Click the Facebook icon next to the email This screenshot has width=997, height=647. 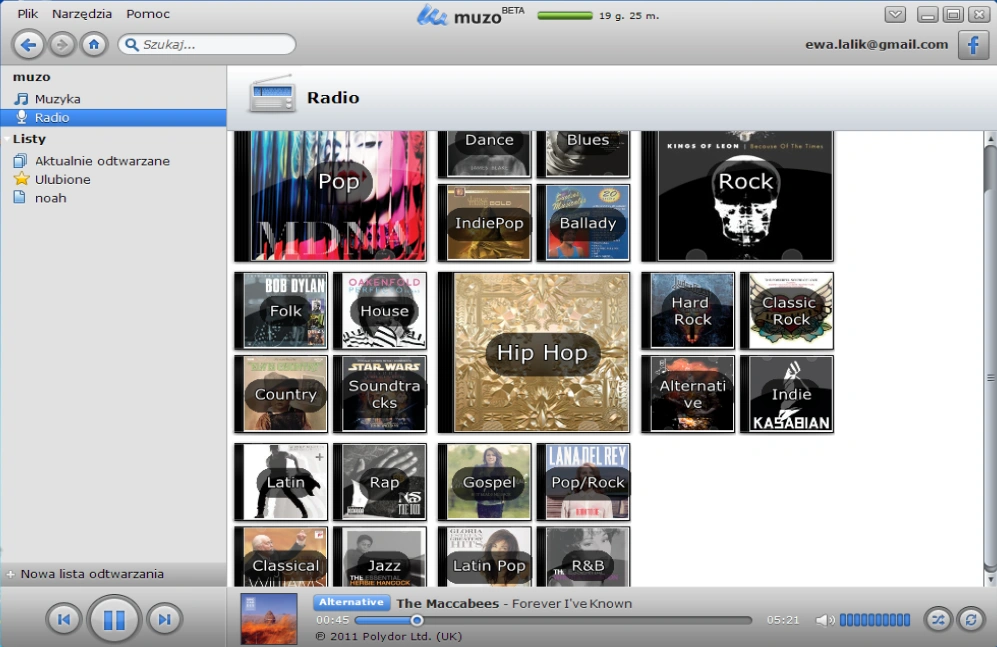pyautogui.click(x=973, y=45)
